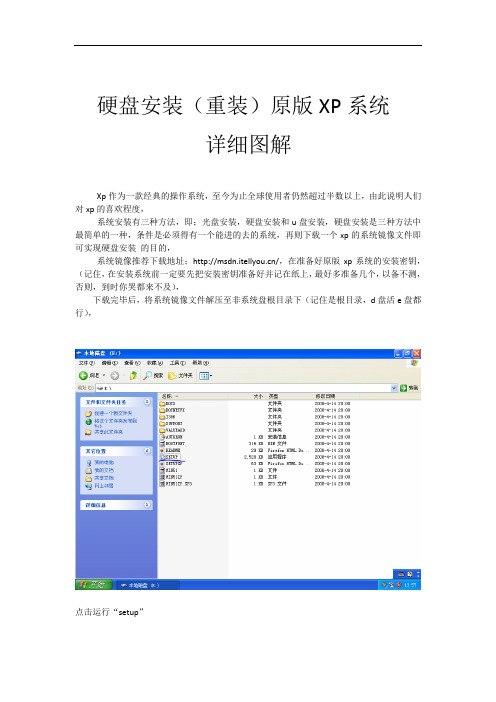This screenshot has width=496, height=702.
Task: Open 我的文档 in Other Places
Action: [x=104, y=470]
